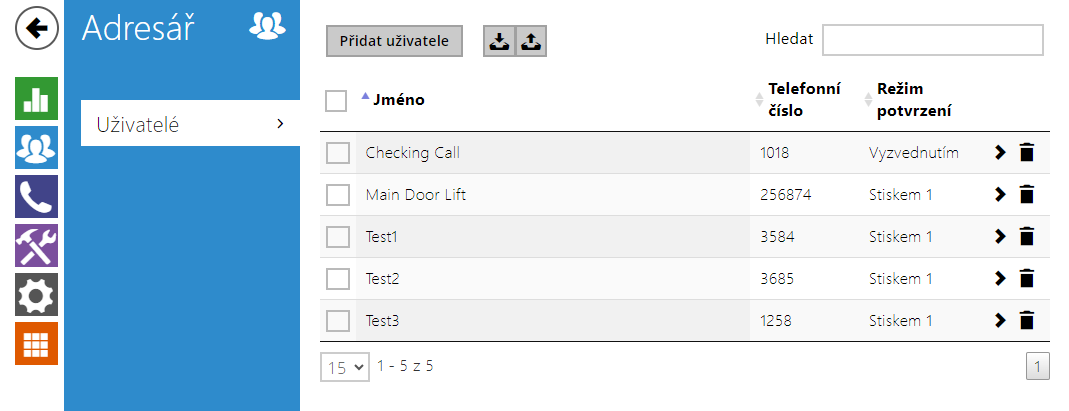Open the green status chart section
Screen dimensions: 1069x411
click(37, 98)
